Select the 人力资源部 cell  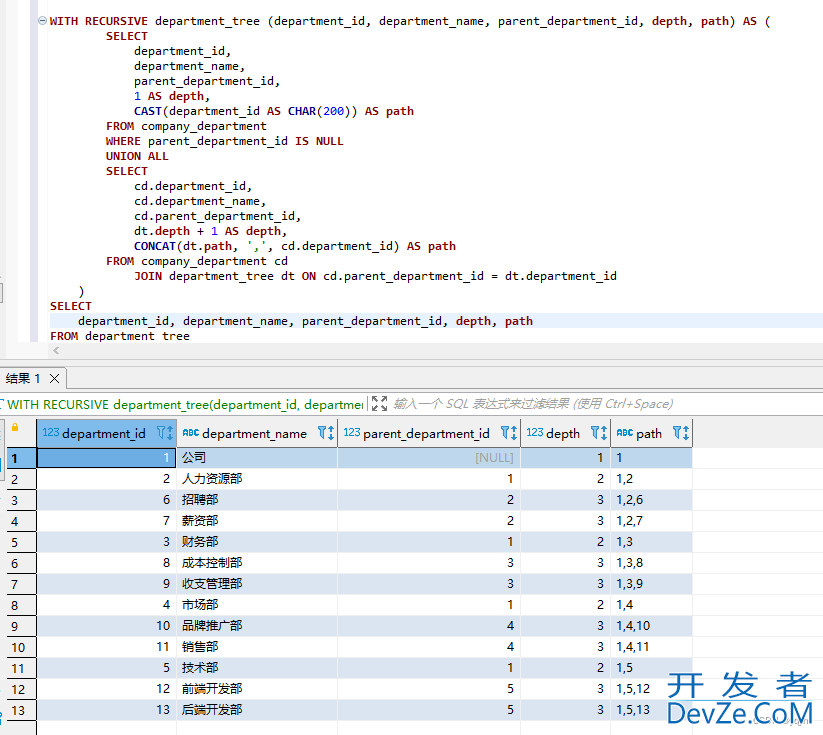(257, 479)
